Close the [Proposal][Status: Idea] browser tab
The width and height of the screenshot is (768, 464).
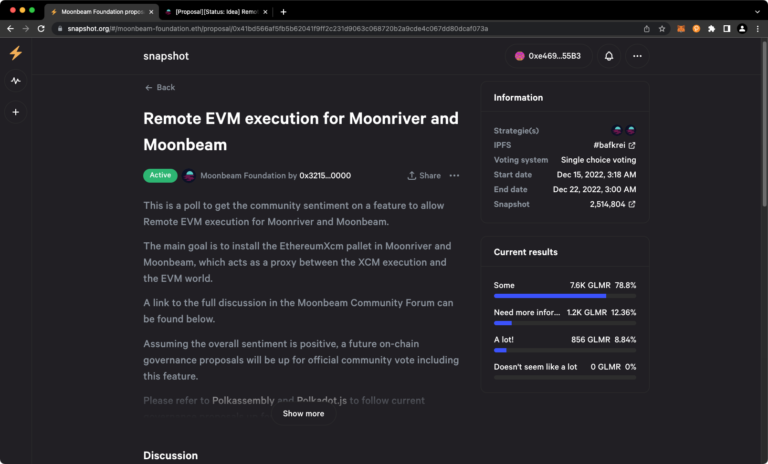(265, 12)
